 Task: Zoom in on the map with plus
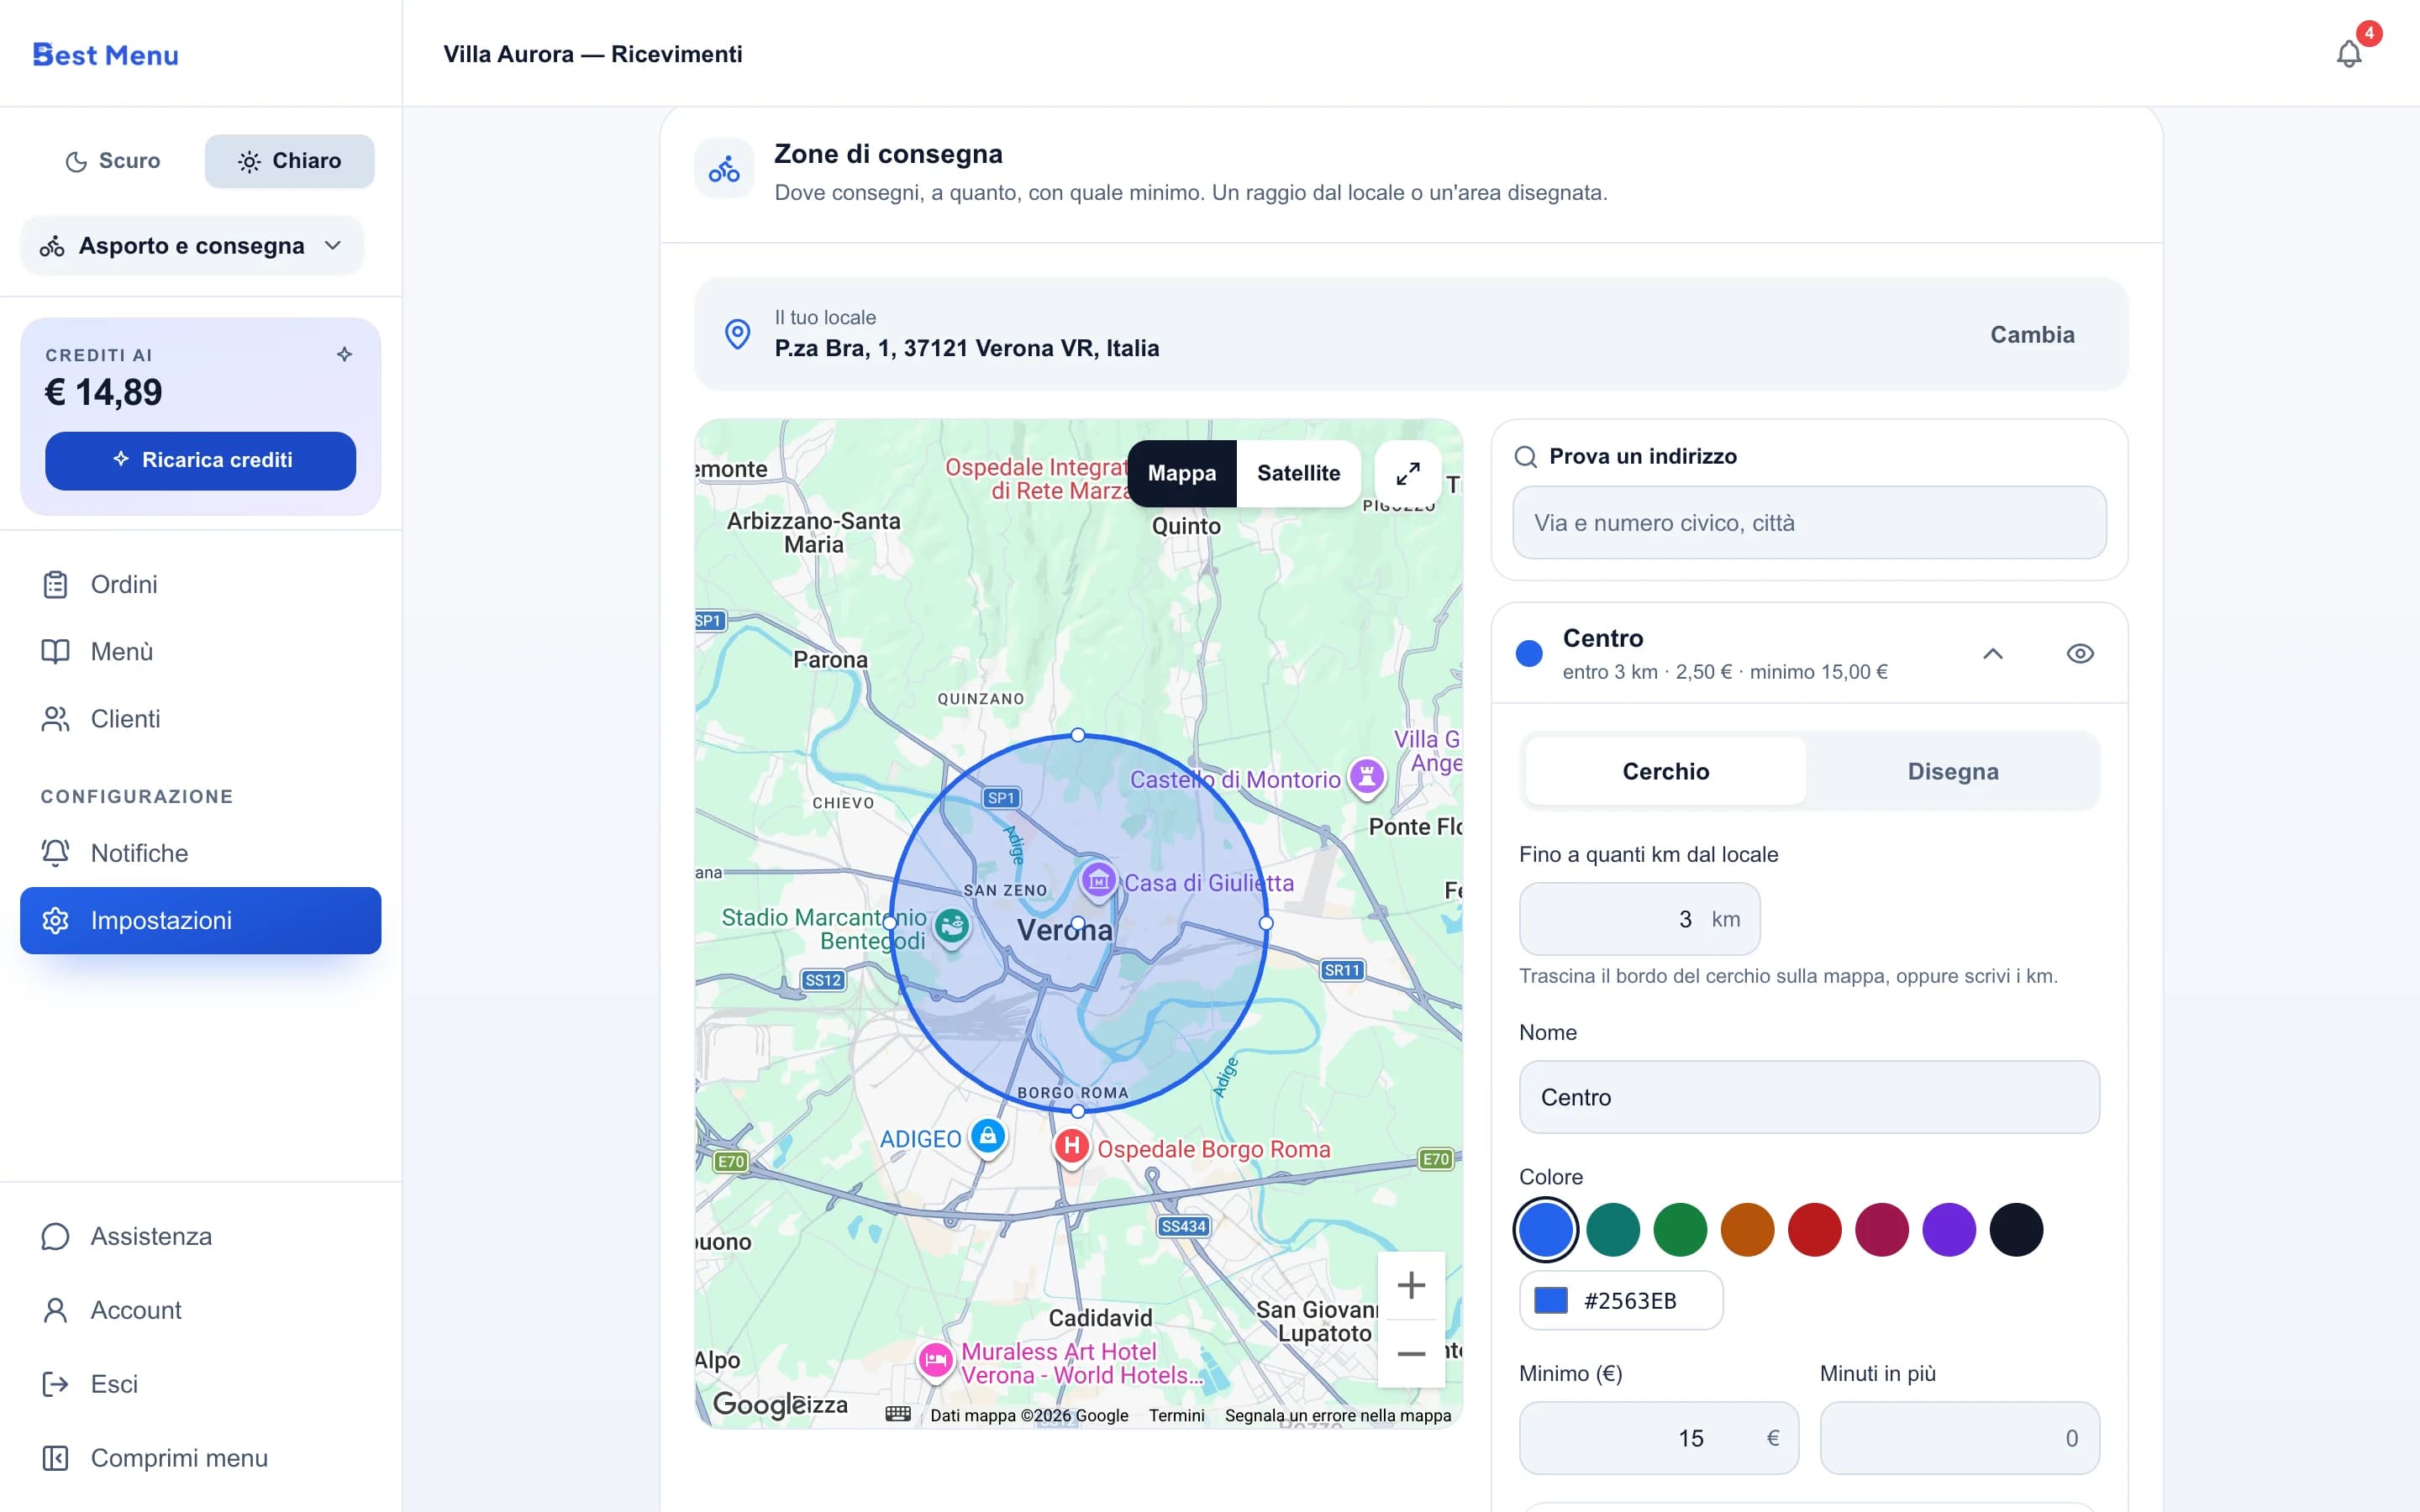pyautogui.click(x=1411, y=1285)
